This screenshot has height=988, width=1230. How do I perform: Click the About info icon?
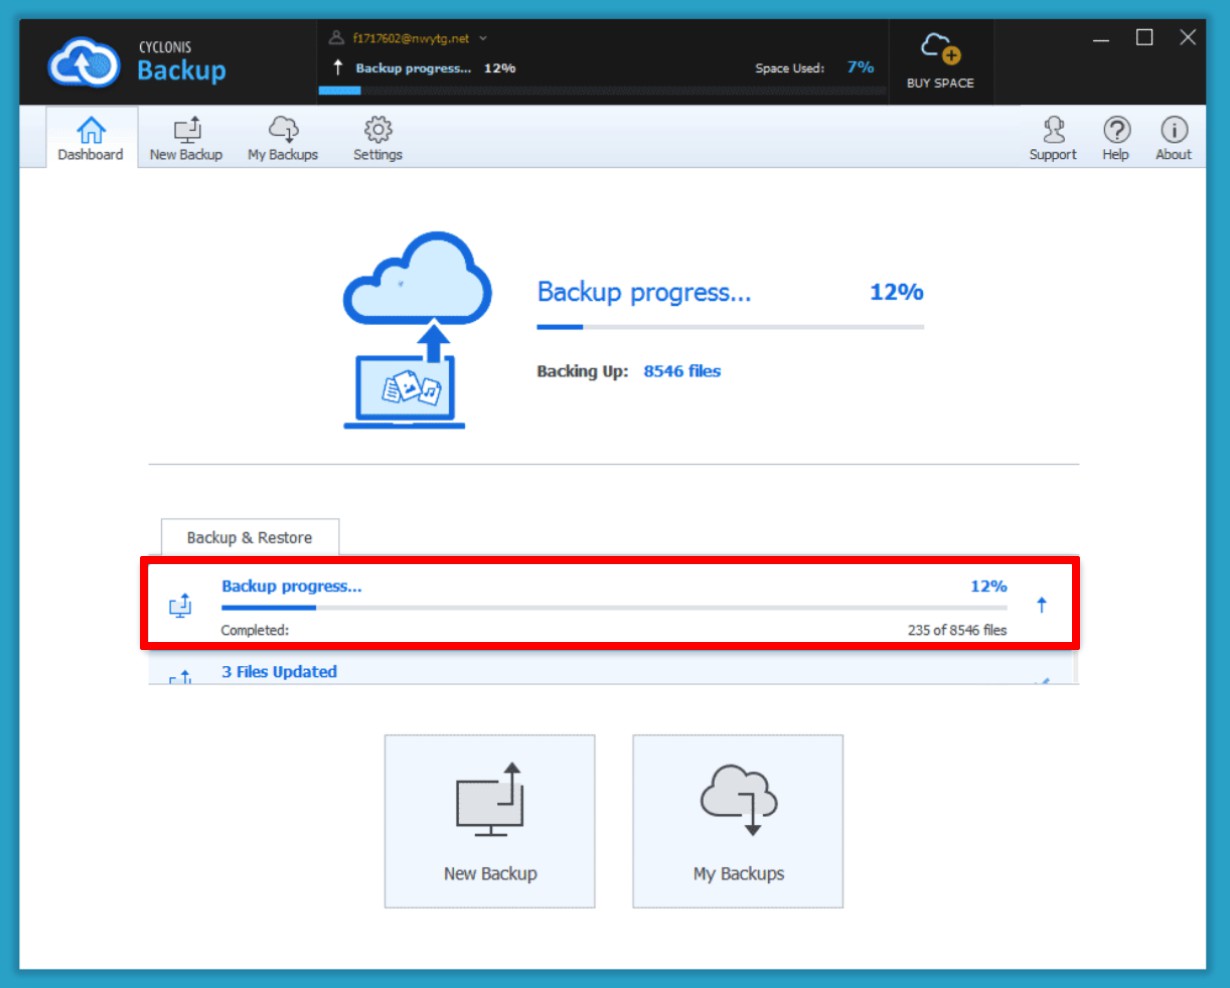click(x=1173, y=131)
